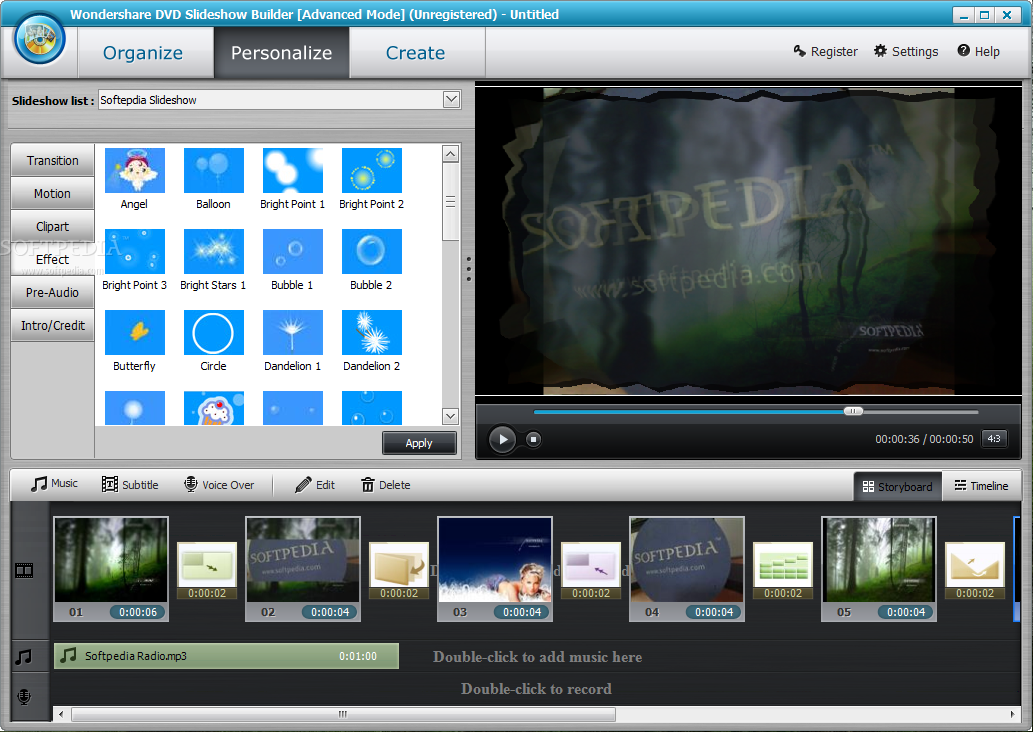This screenshot has width=1033, height=732.
Task: Open Register from the top bar
Action: pyautogui.click(x=825, y=51)
